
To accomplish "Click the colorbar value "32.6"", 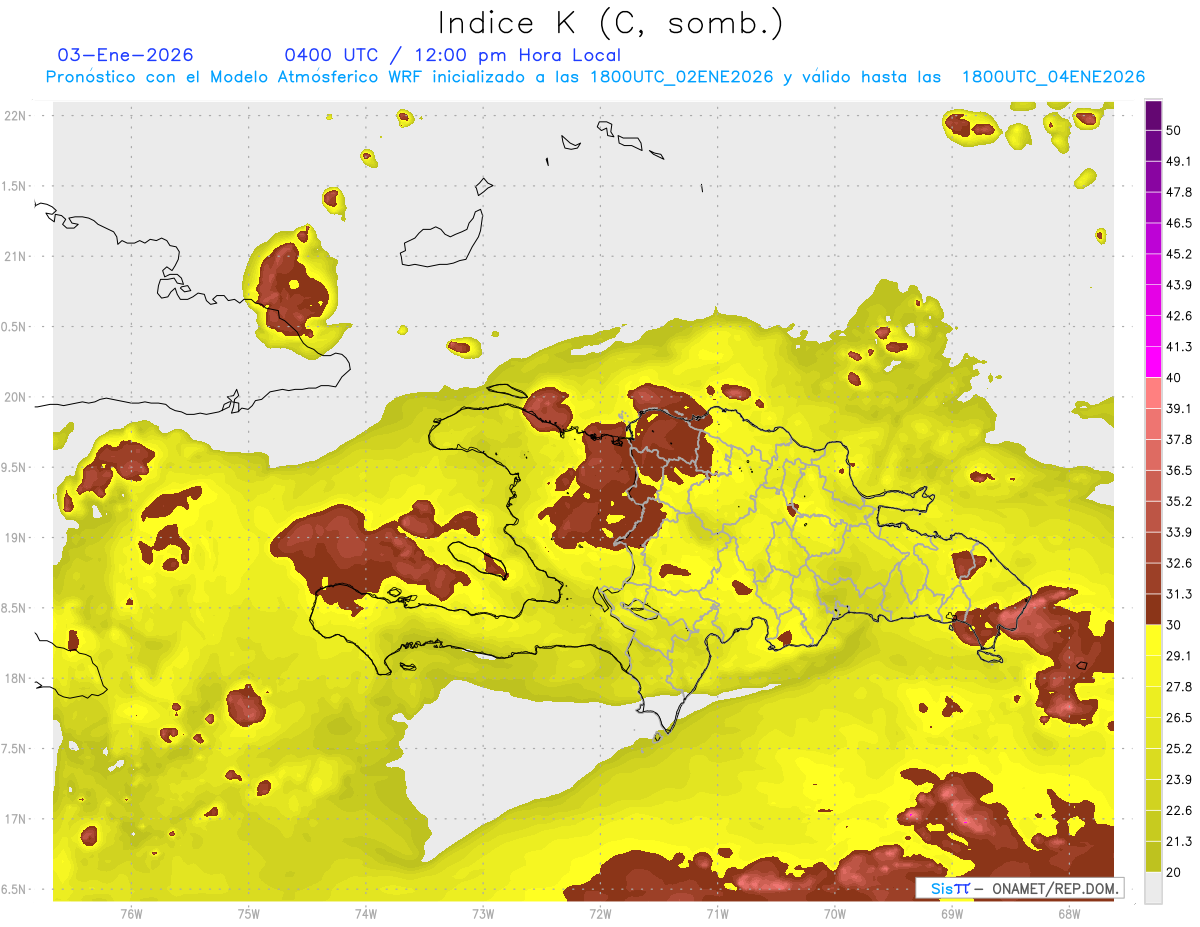I will pyautogui.click(x=1179, y=563).
